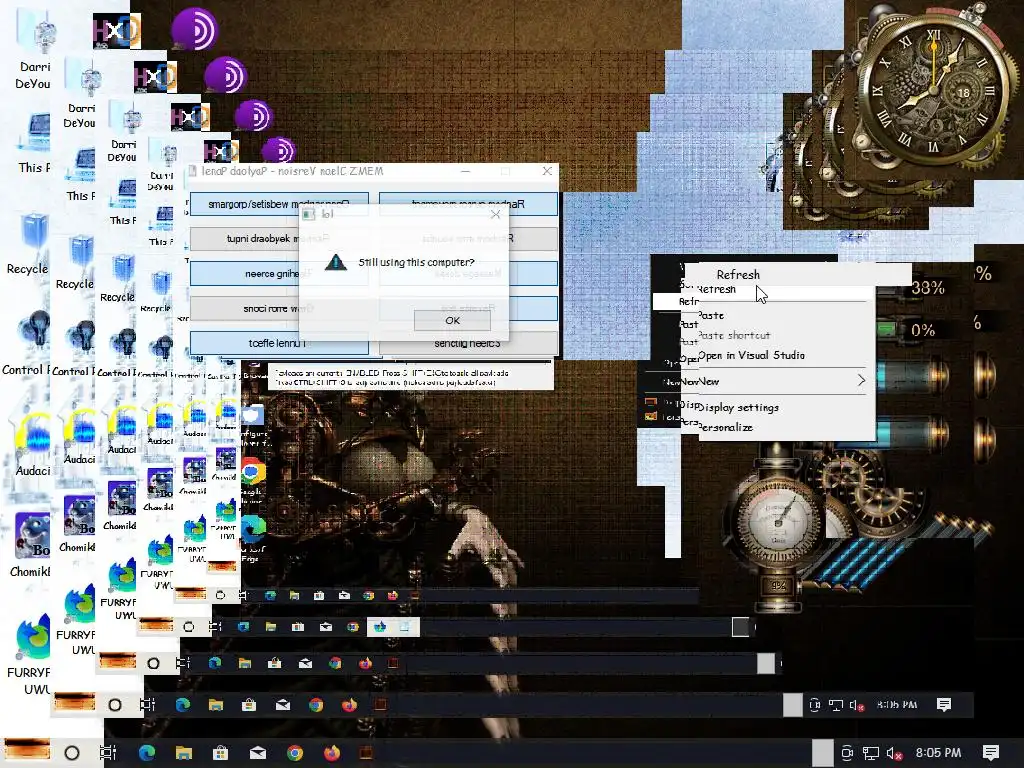
Task: Open the notification center beside 8:05 PM
Action: coord(991,753)
